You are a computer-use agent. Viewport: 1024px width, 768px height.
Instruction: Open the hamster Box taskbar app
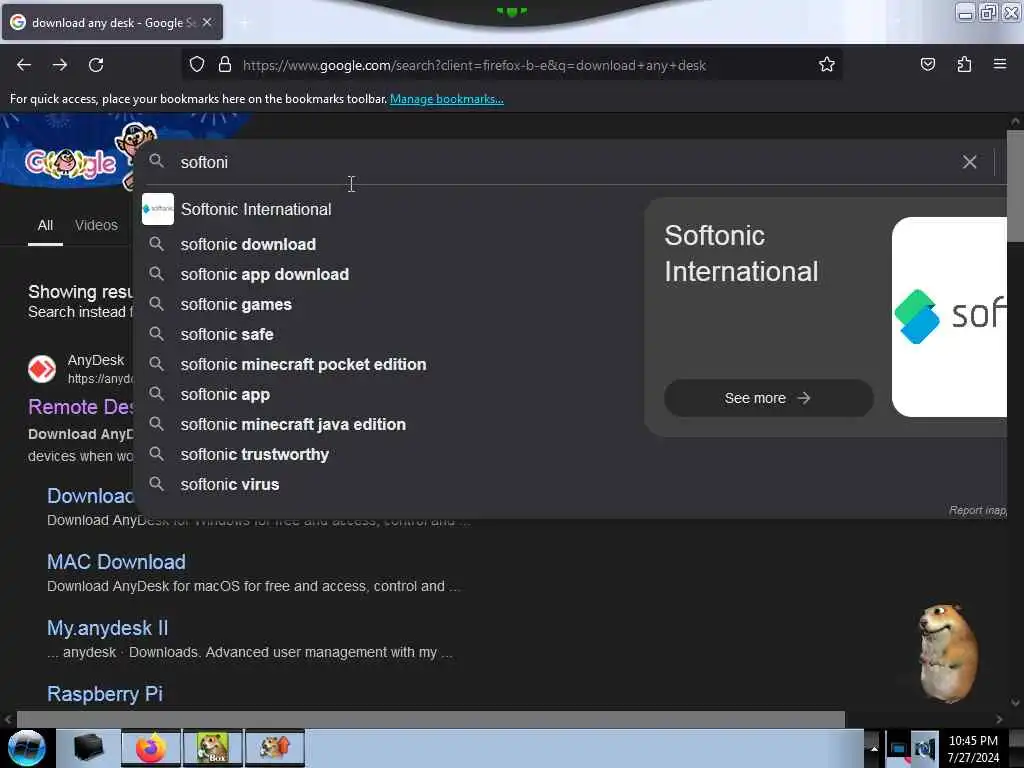213,747
